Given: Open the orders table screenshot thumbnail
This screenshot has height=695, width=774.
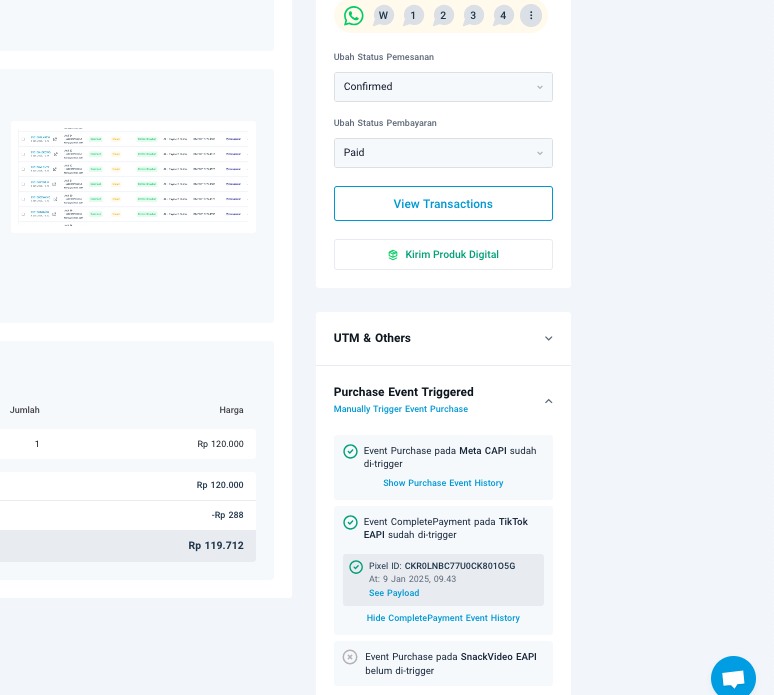Looking at the screenshot, I should tap(133, 177).
